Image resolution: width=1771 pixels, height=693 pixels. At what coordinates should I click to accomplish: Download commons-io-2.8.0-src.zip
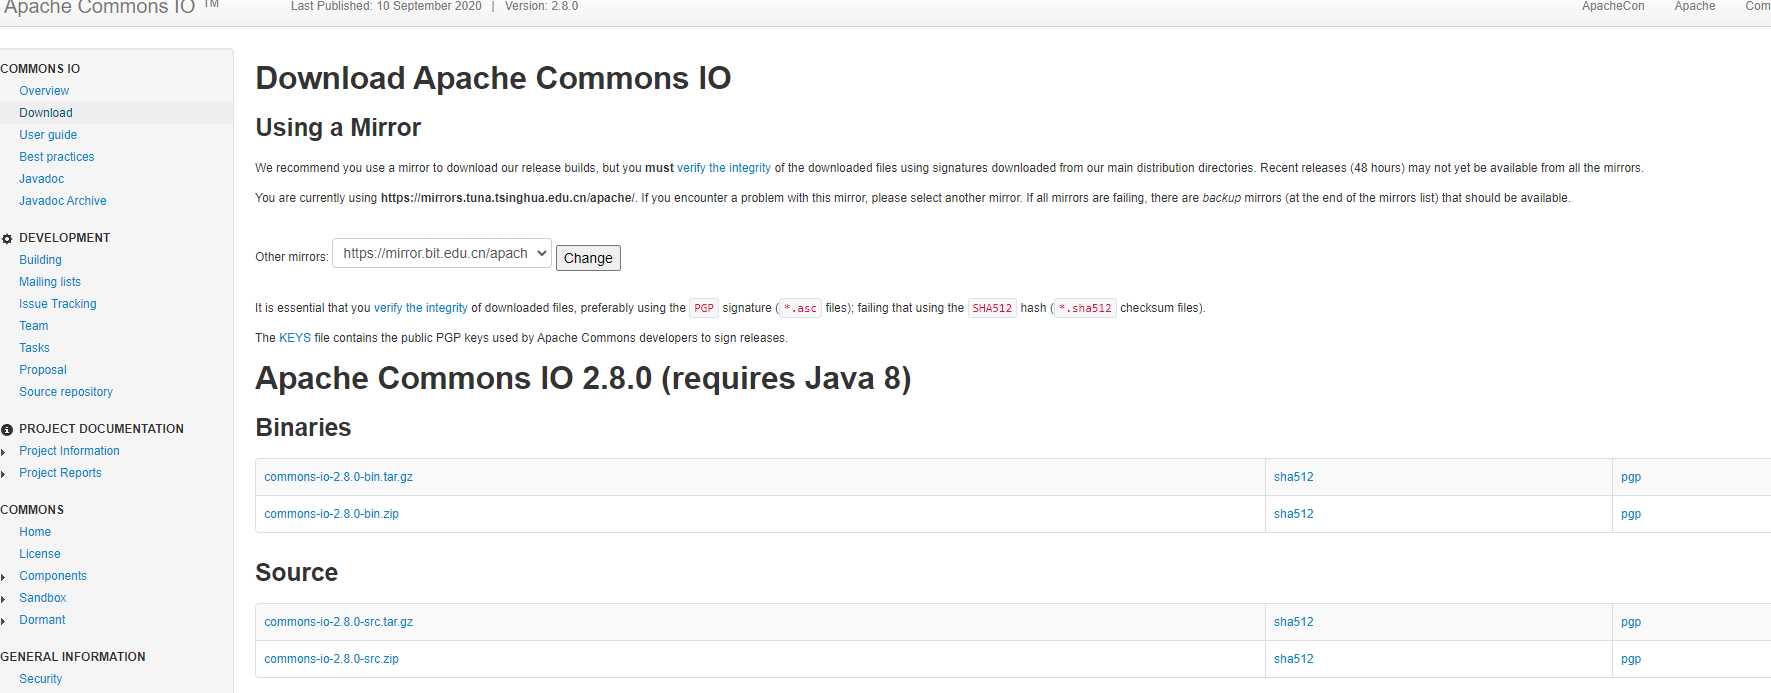(331, 659)
